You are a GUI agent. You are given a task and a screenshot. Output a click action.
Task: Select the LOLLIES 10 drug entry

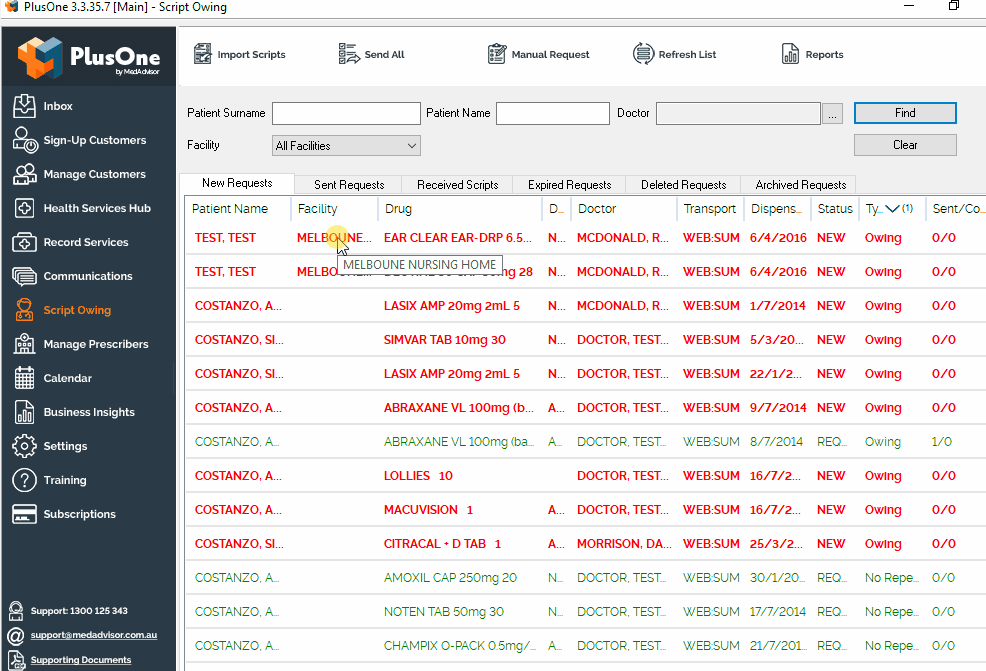click(418, 475)
